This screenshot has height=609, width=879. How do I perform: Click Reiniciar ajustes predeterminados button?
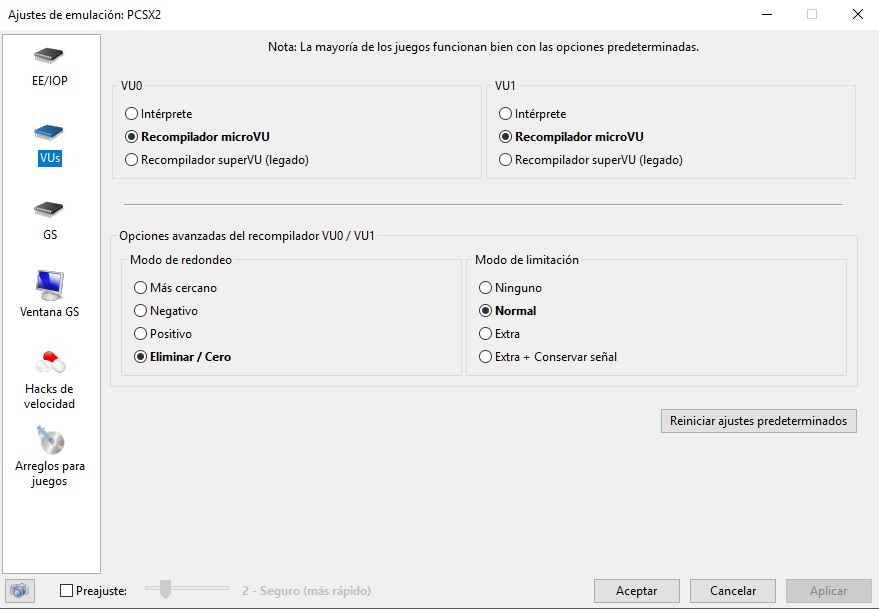[x=758, y=421]
